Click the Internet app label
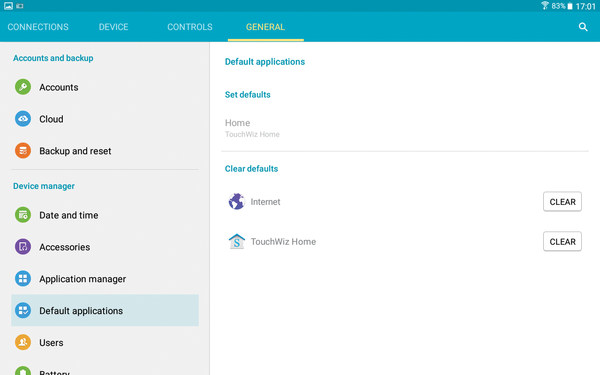Viewport: 600px width, 375px height. pyautogui.click(x=265, y=202)
